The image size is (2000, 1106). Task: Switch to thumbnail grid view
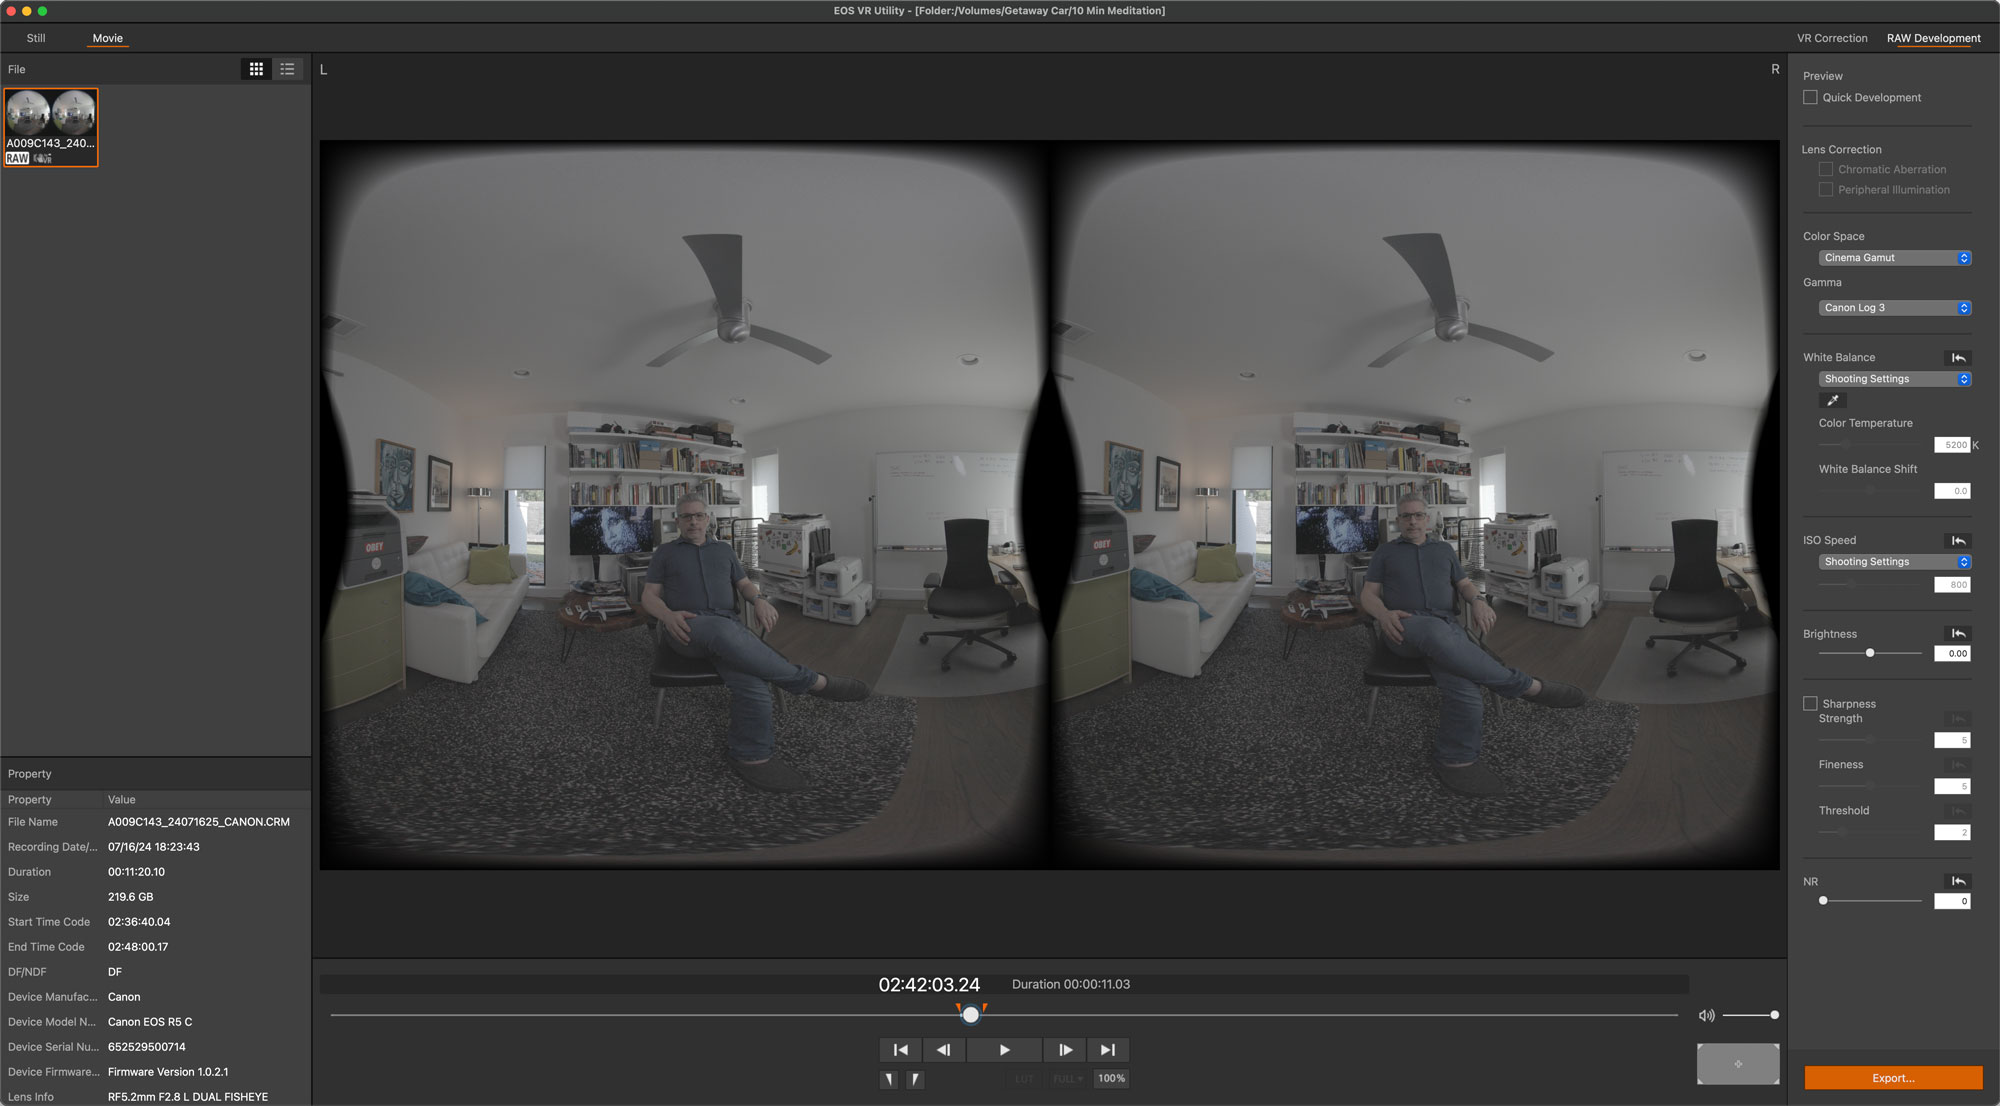coord(256,69)
